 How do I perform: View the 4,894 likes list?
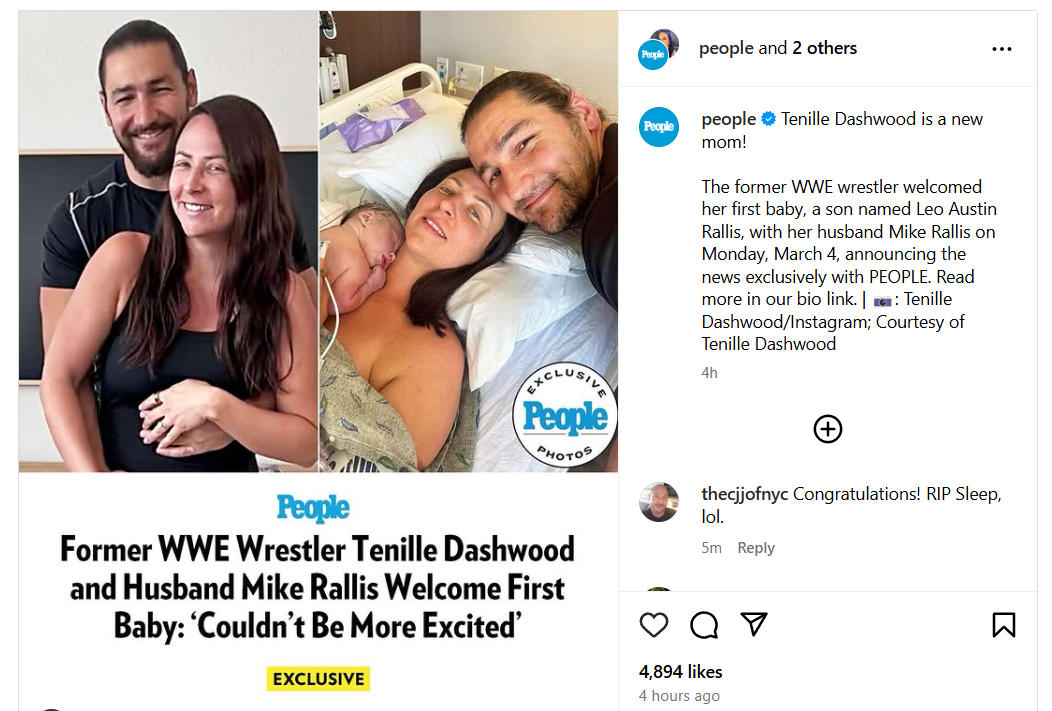[x=681, y=671]
